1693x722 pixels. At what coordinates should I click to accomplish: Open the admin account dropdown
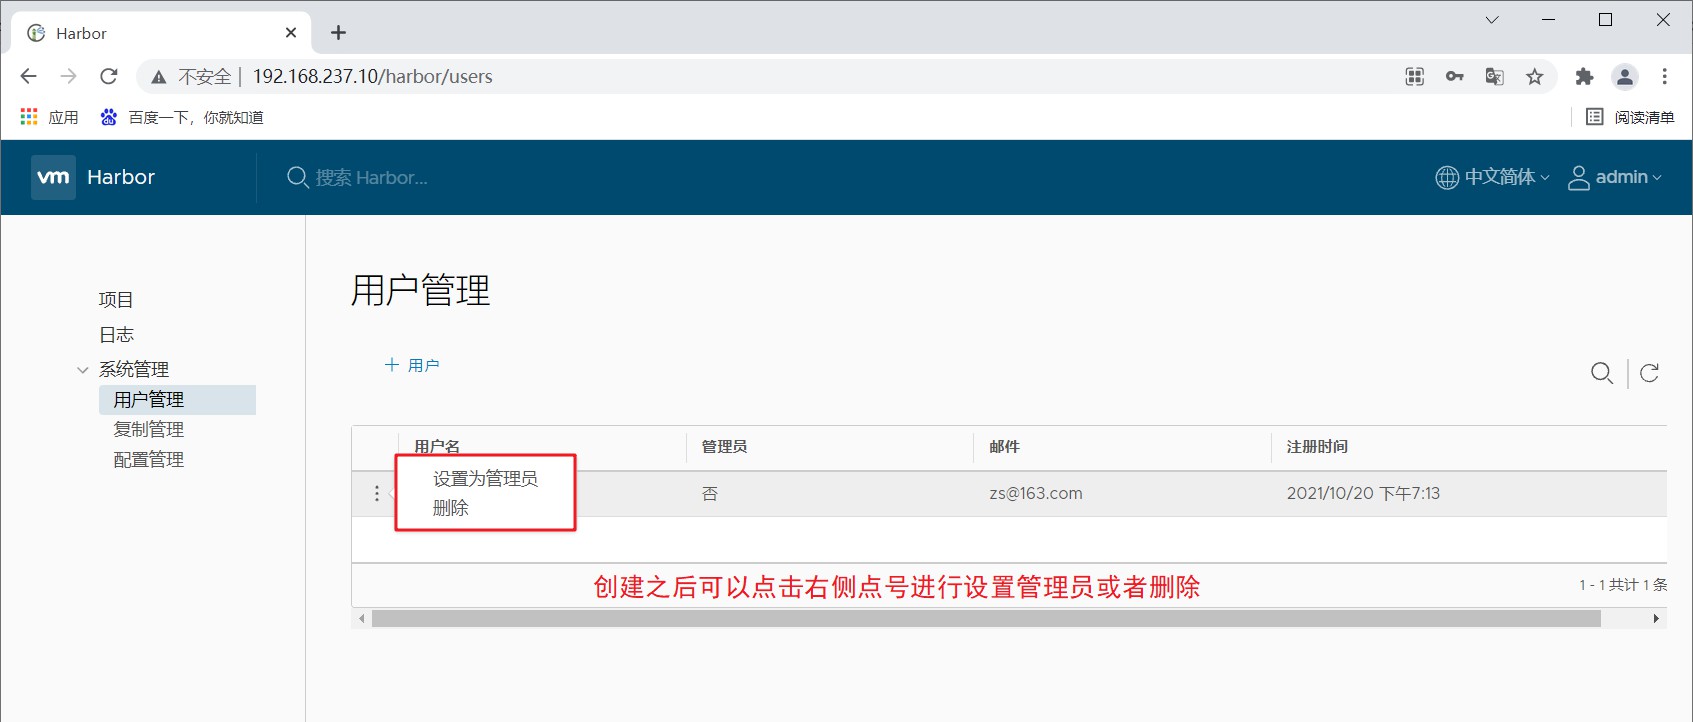point(1615,177)
